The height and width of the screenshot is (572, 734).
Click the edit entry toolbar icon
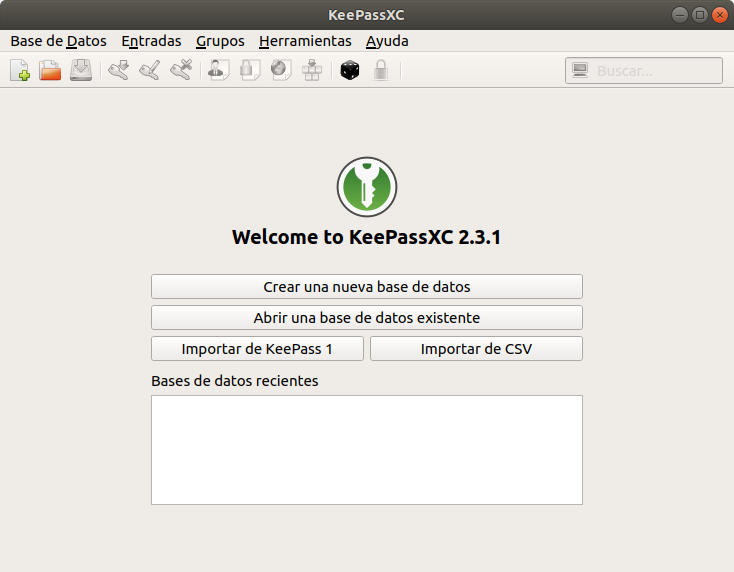[x=150, y=71]
